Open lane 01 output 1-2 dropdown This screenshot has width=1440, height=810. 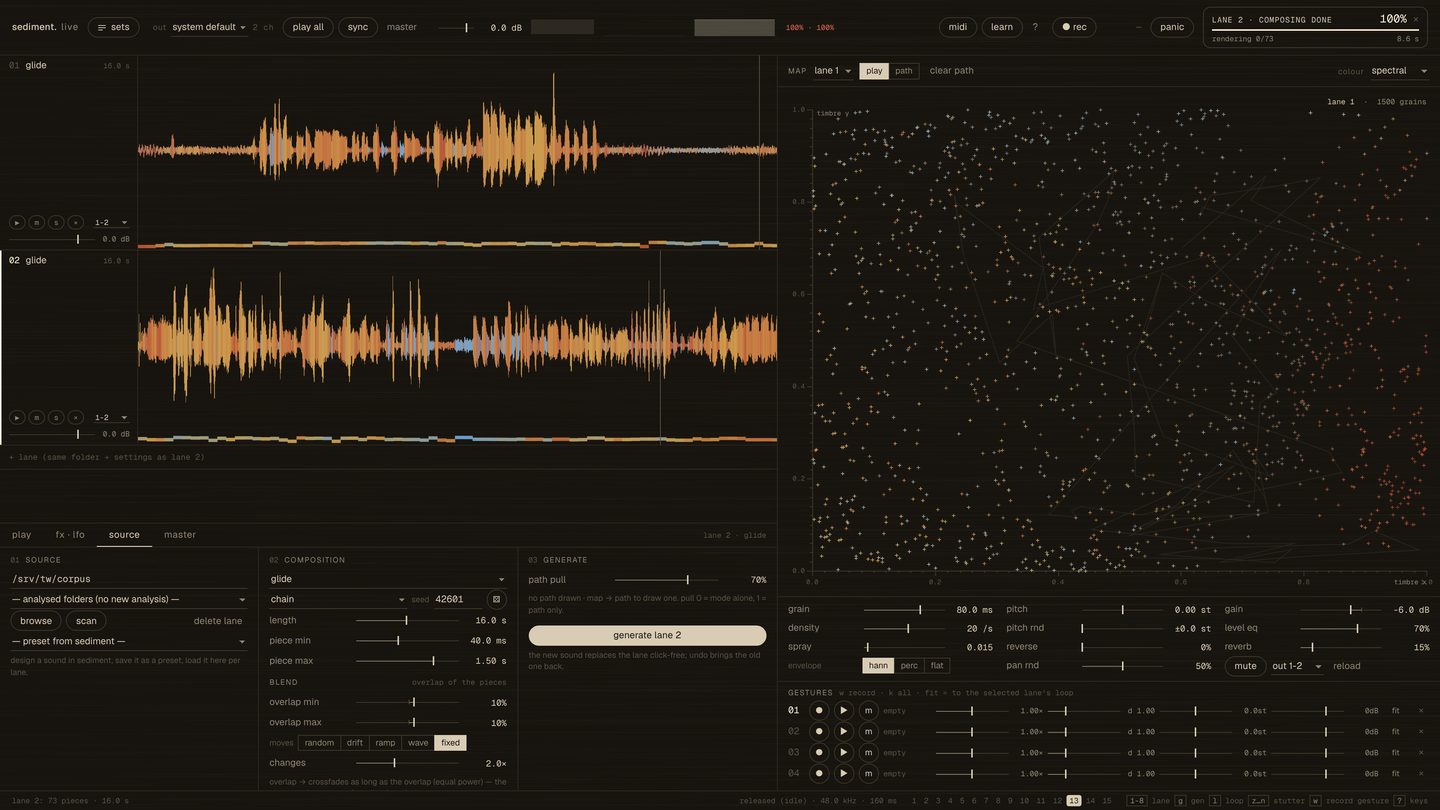(110, 222)
